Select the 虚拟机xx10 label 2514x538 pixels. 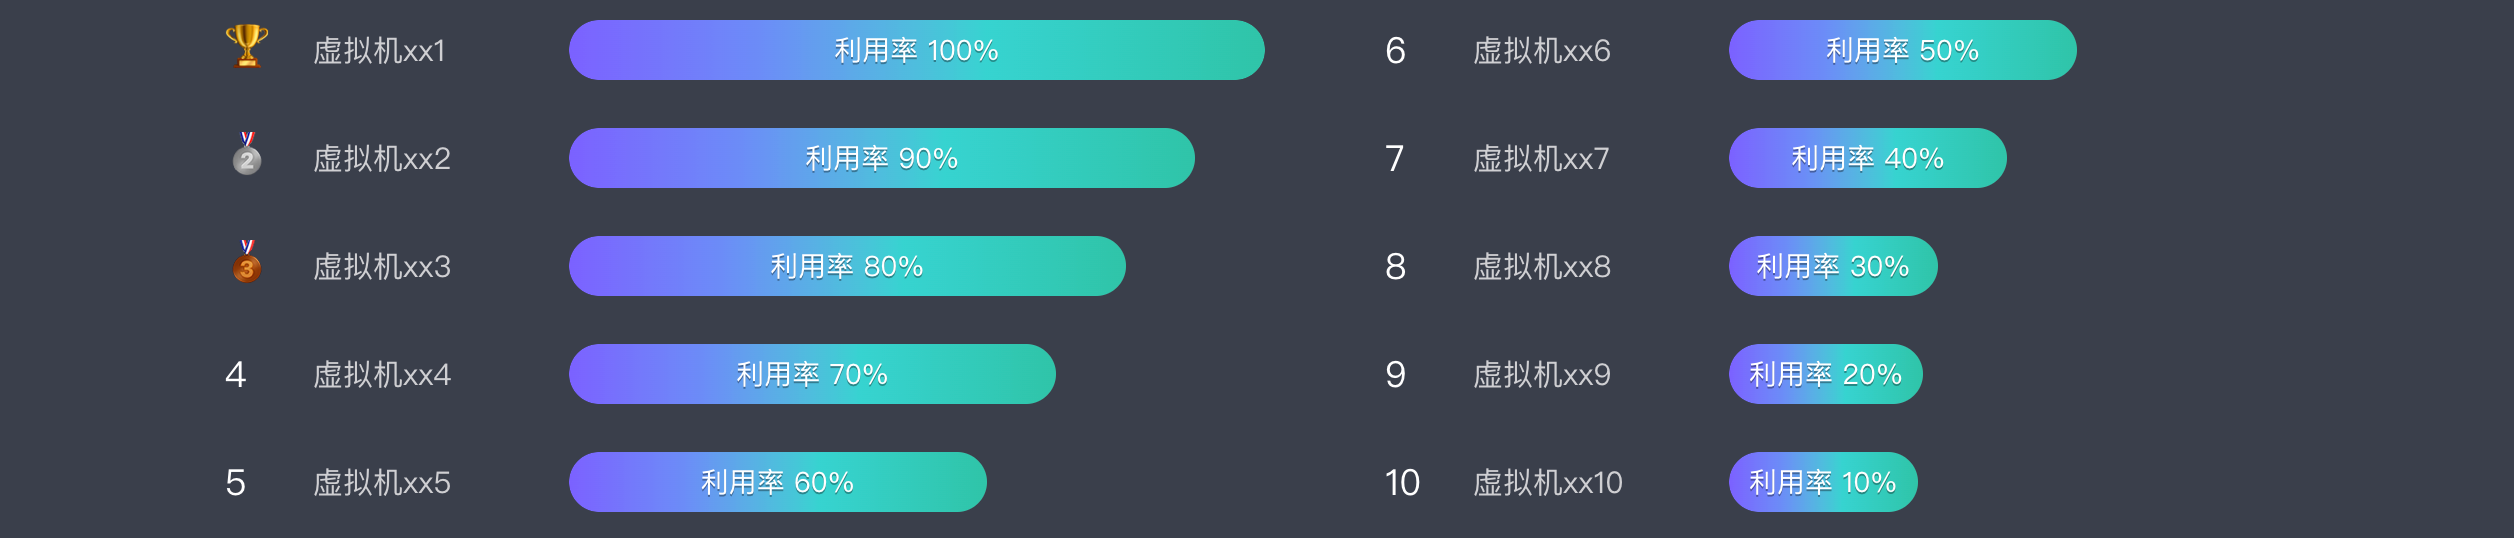(1547, 483)
